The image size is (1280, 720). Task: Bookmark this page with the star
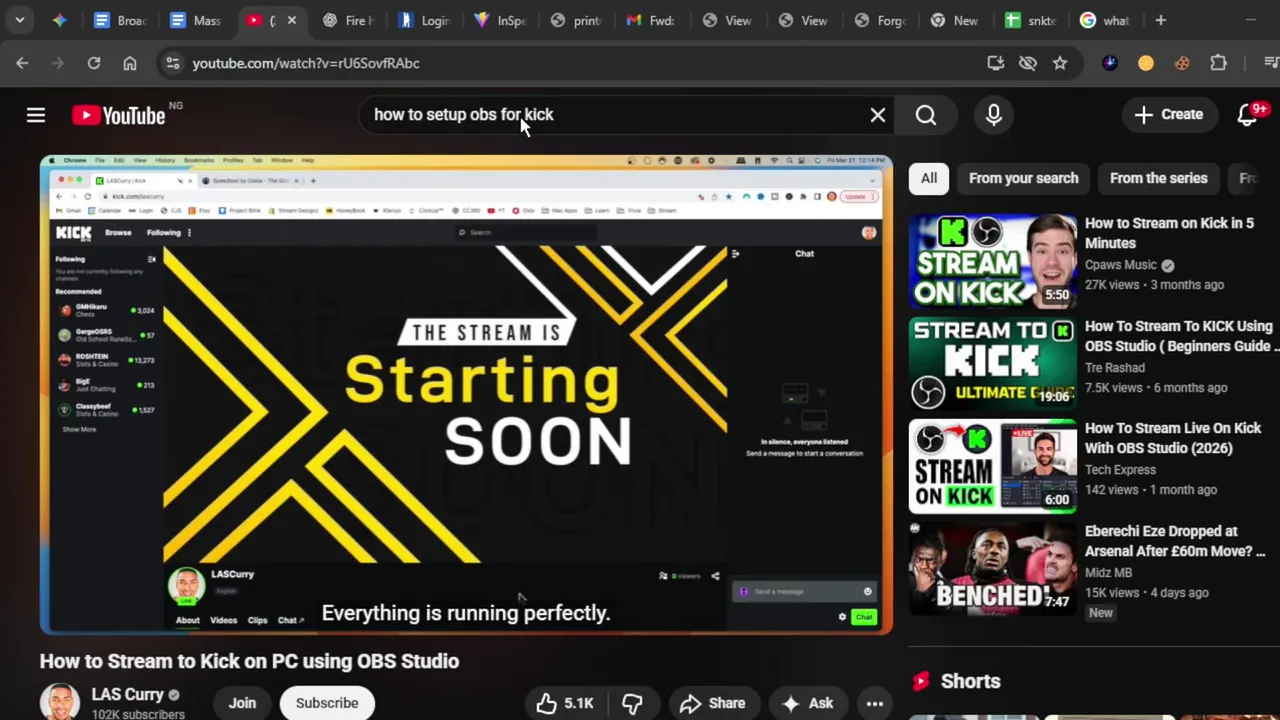pyautogui.click(x=1060, y=63)
